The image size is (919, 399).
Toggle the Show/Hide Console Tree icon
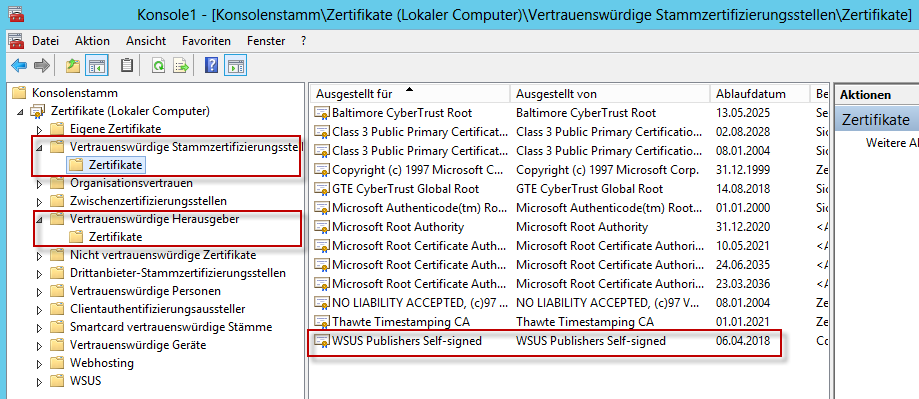click(96, 66)
